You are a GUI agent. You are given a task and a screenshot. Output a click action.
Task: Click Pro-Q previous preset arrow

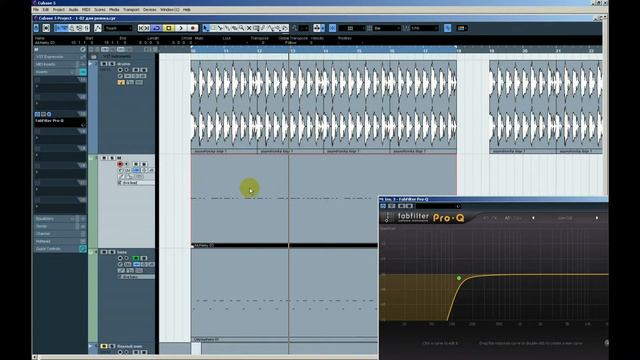point(533,218)
